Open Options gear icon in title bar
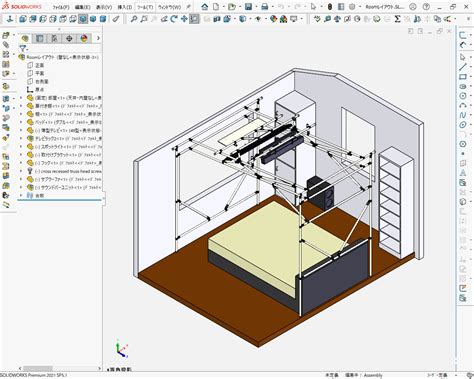The height and width of the screenshot is (379, 474). click(x=352, y=7)
